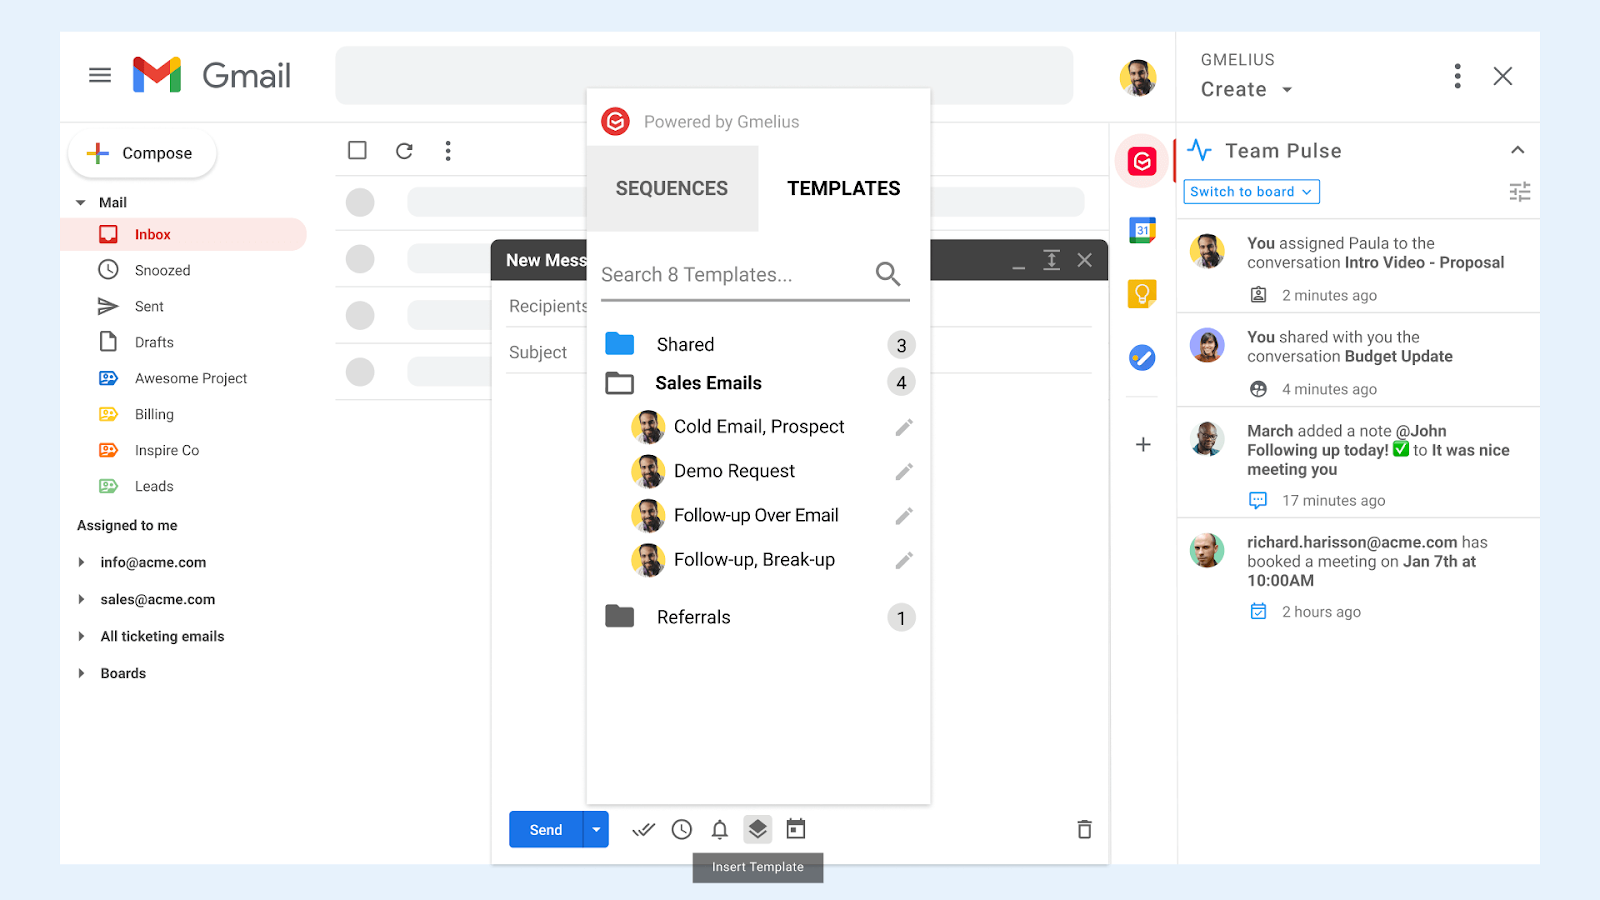Click the Gmail logo
This screenshot has height=900, width=1600.
pos(211,75)
